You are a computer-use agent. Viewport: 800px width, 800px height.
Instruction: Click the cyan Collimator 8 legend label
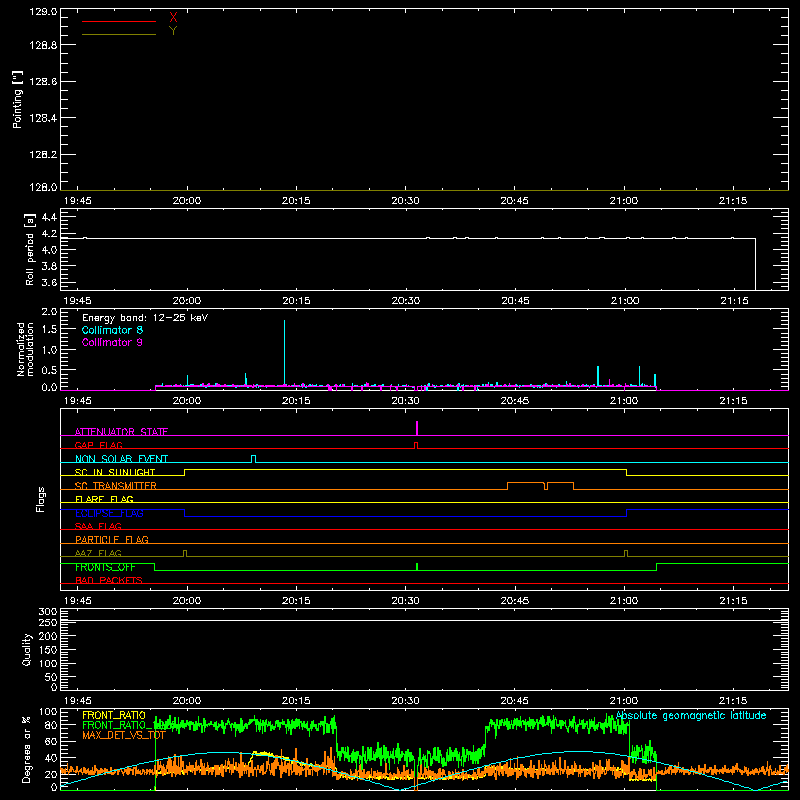tap(112, 330)
